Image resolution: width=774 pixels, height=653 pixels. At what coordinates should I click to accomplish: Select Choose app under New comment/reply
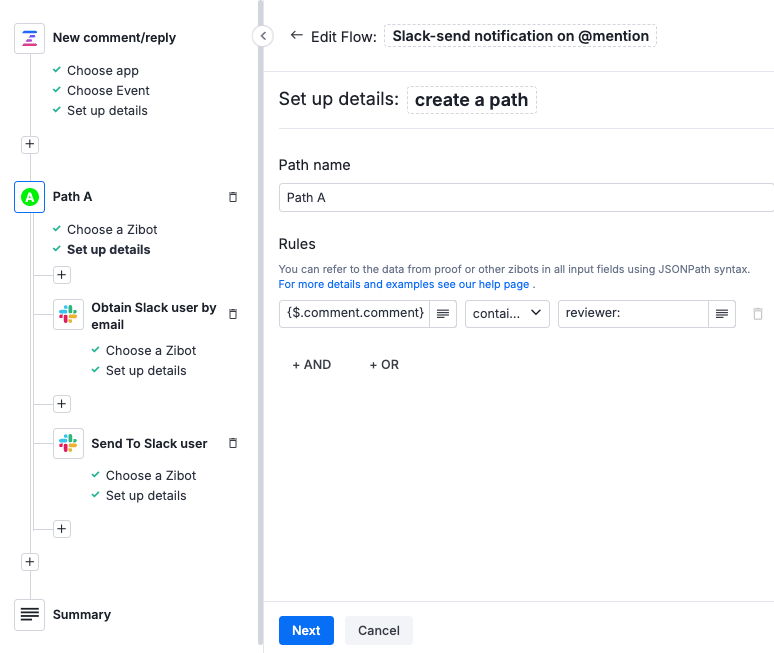pyautogui.click(x=103, y=71)
